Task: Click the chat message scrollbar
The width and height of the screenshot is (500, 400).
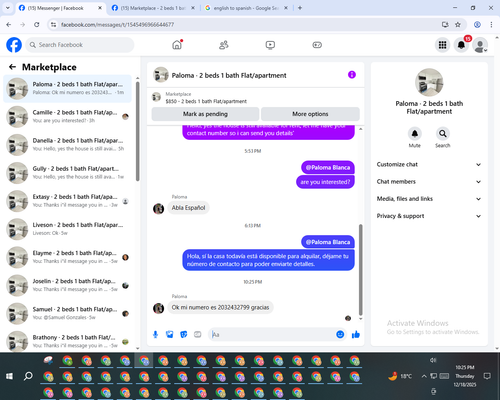Action: click(x=360, y=270)
